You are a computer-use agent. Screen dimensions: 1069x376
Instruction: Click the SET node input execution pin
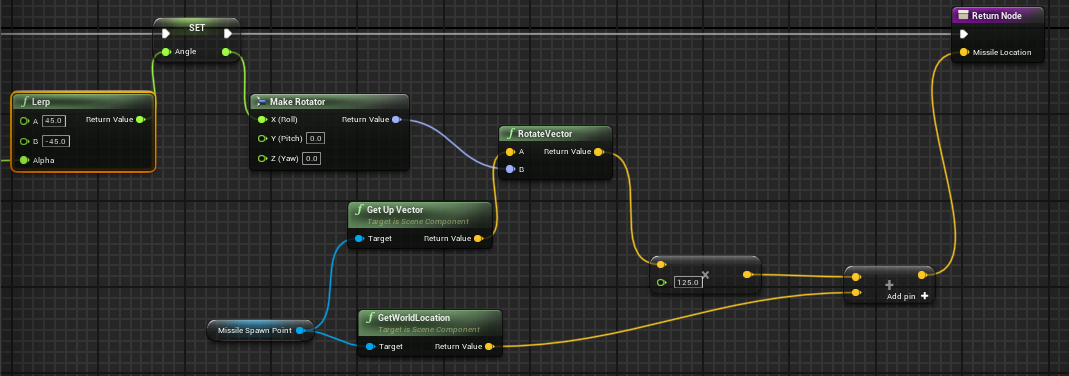165,33
